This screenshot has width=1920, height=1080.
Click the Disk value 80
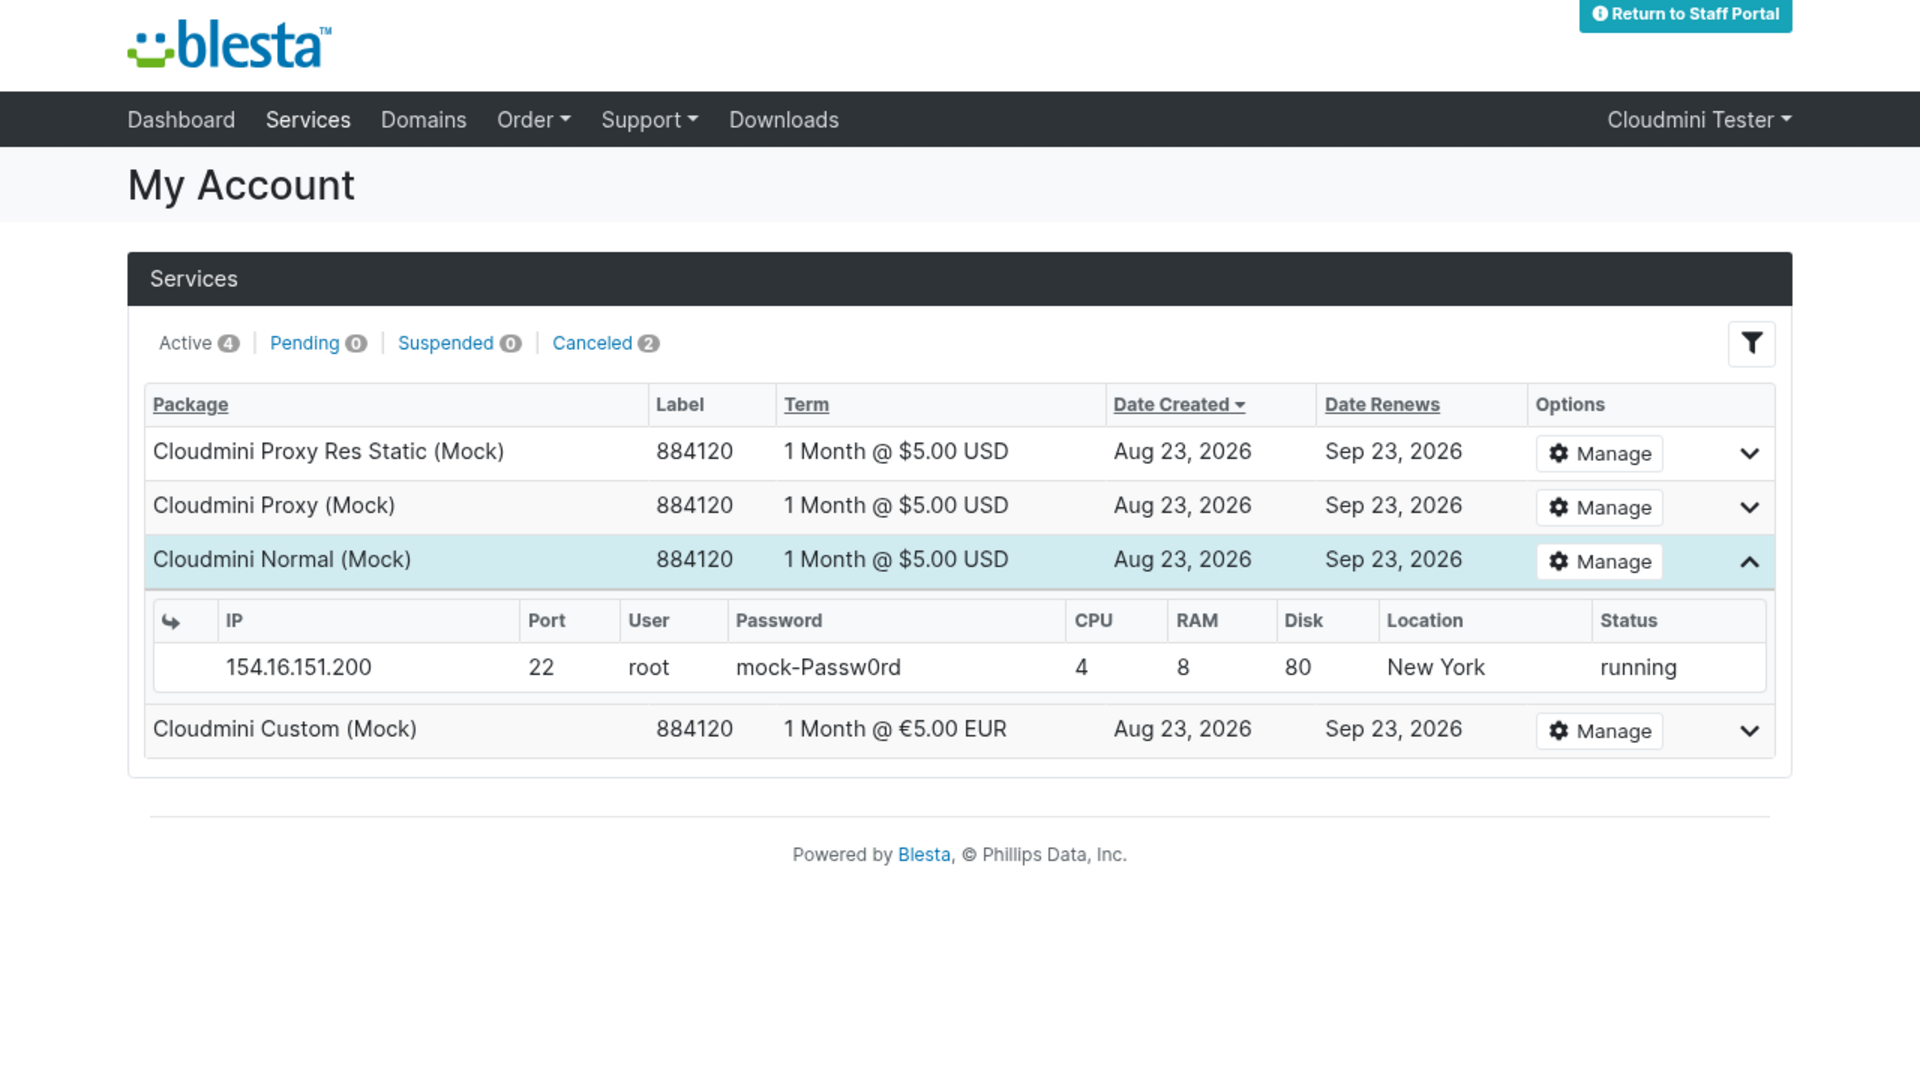(1297, 667)
